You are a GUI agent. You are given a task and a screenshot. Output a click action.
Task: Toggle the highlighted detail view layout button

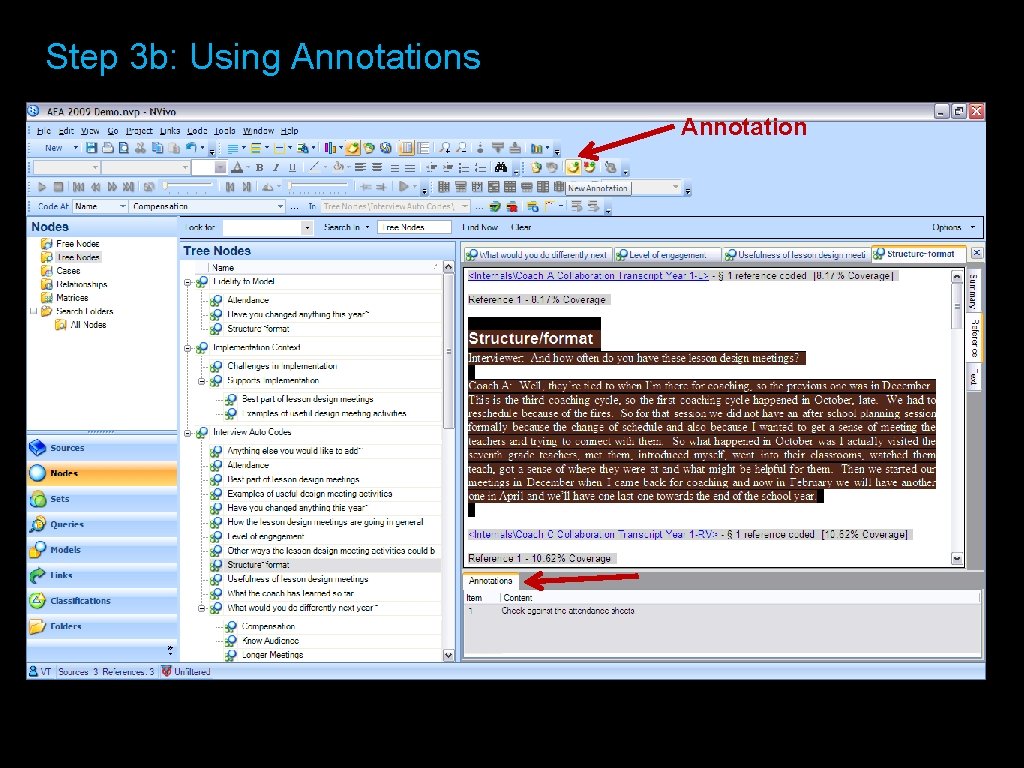406,148
